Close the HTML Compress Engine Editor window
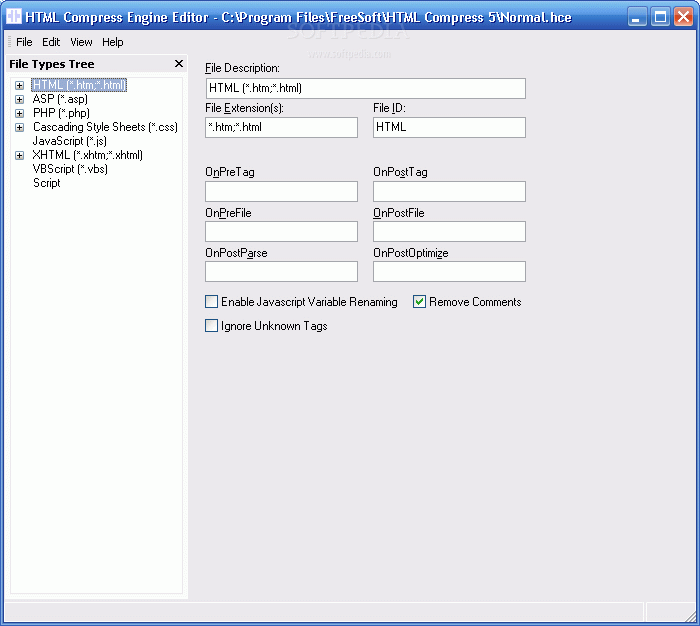The height and width of the screenshot is (626, 700). 683,17
